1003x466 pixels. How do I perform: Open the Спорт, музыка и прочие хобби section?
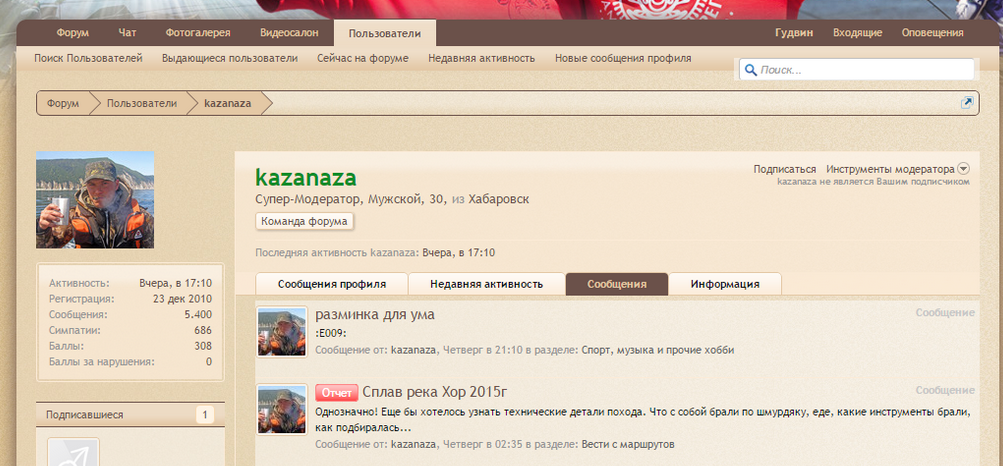point(658,350)
